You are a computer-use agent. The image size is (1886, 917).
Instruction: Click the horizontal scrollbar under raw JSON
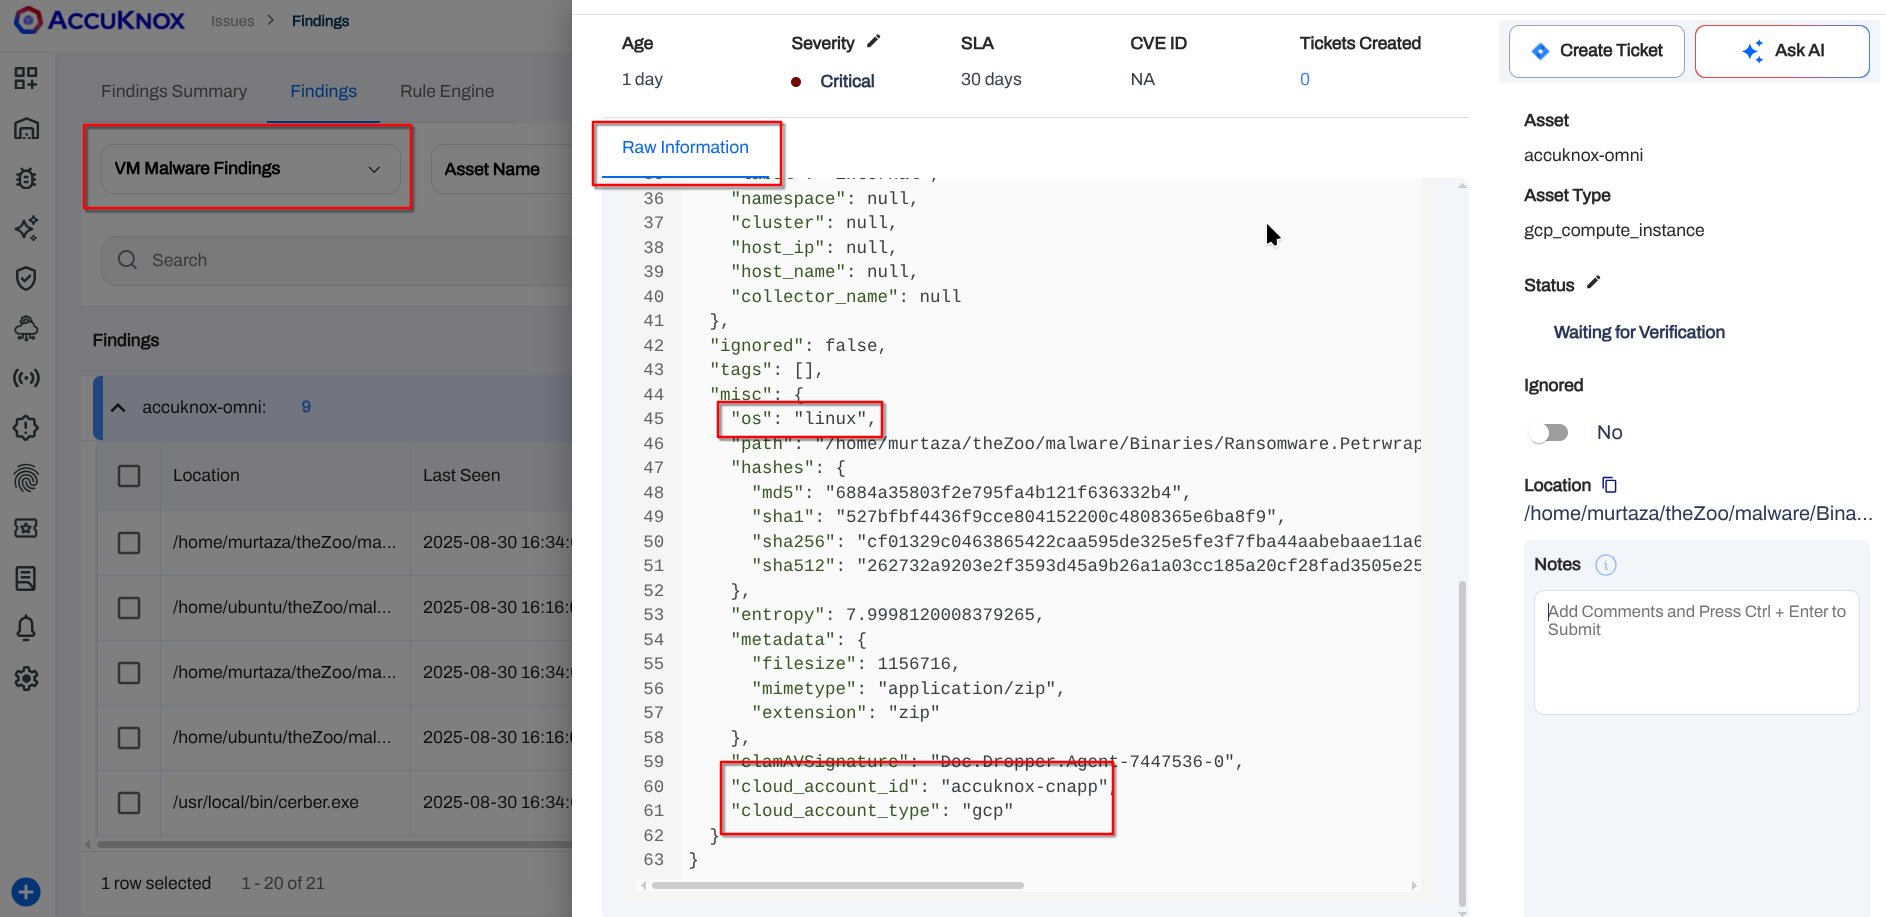836,885
